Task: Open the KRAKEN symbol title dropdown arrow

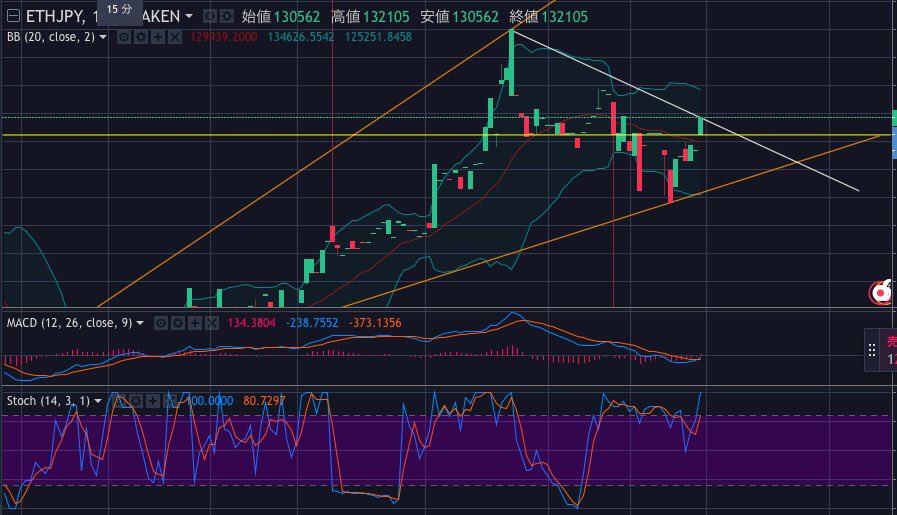Action: pos(189,17)
